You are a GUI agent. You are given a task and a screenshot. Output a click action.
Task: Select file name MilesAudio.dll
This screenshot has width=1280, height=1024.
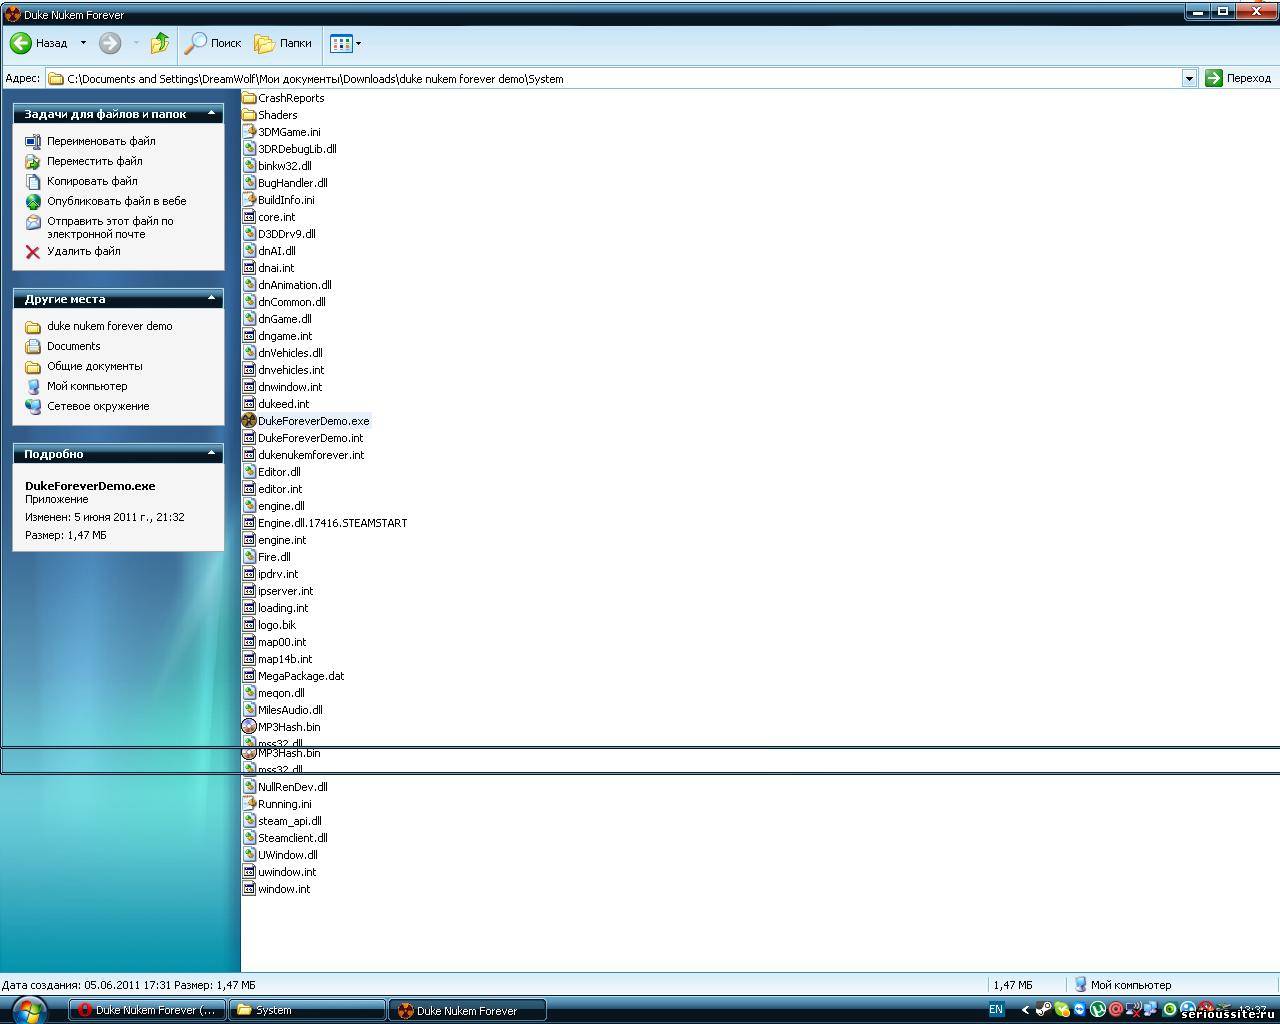(290, 710)
